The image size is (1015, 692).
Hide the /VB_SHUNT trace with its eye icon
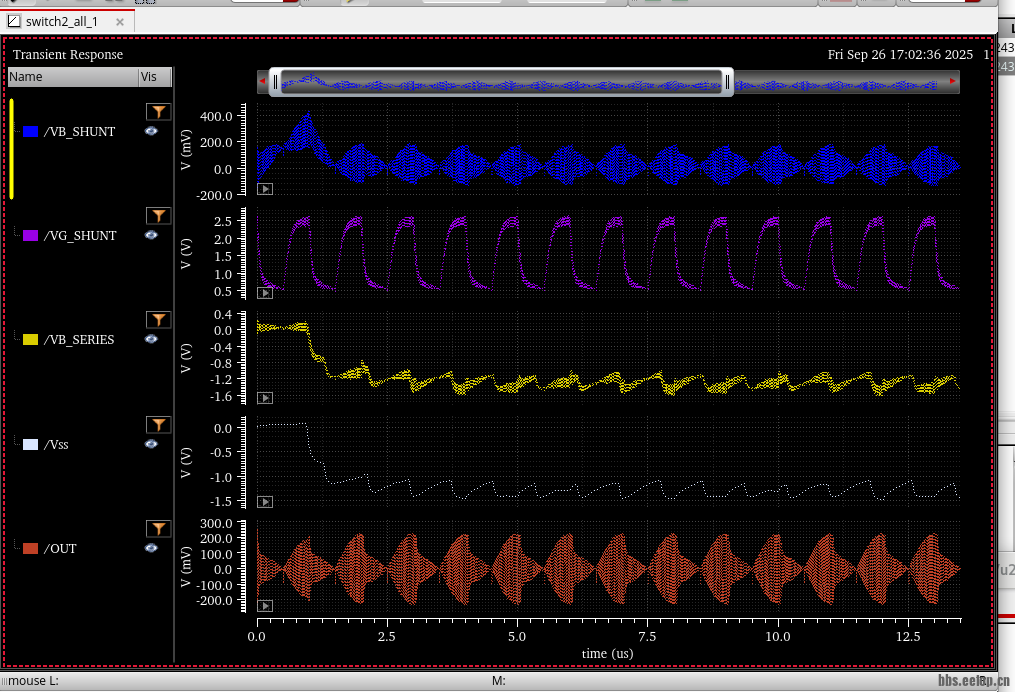click(151, 131)
